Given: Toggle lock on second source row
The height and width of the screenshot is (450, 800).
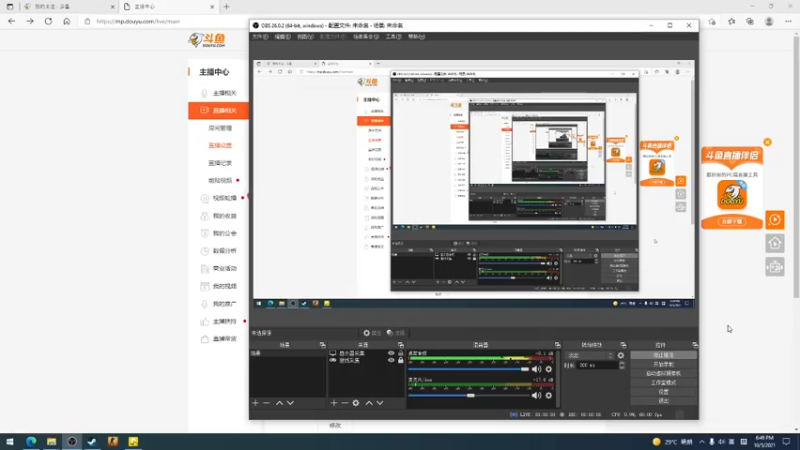Looking at the screenshot, I should (401, 360).
